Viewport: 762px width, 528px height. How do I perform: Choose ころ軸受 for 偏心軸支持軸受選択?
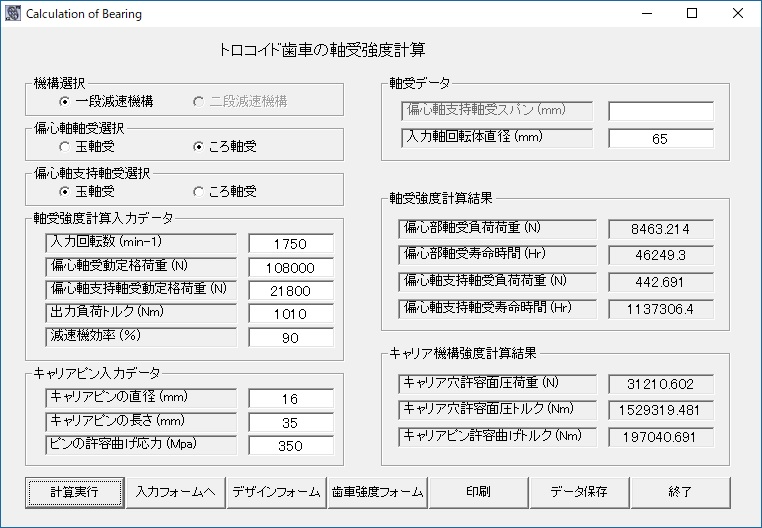[x=198, y=191]
